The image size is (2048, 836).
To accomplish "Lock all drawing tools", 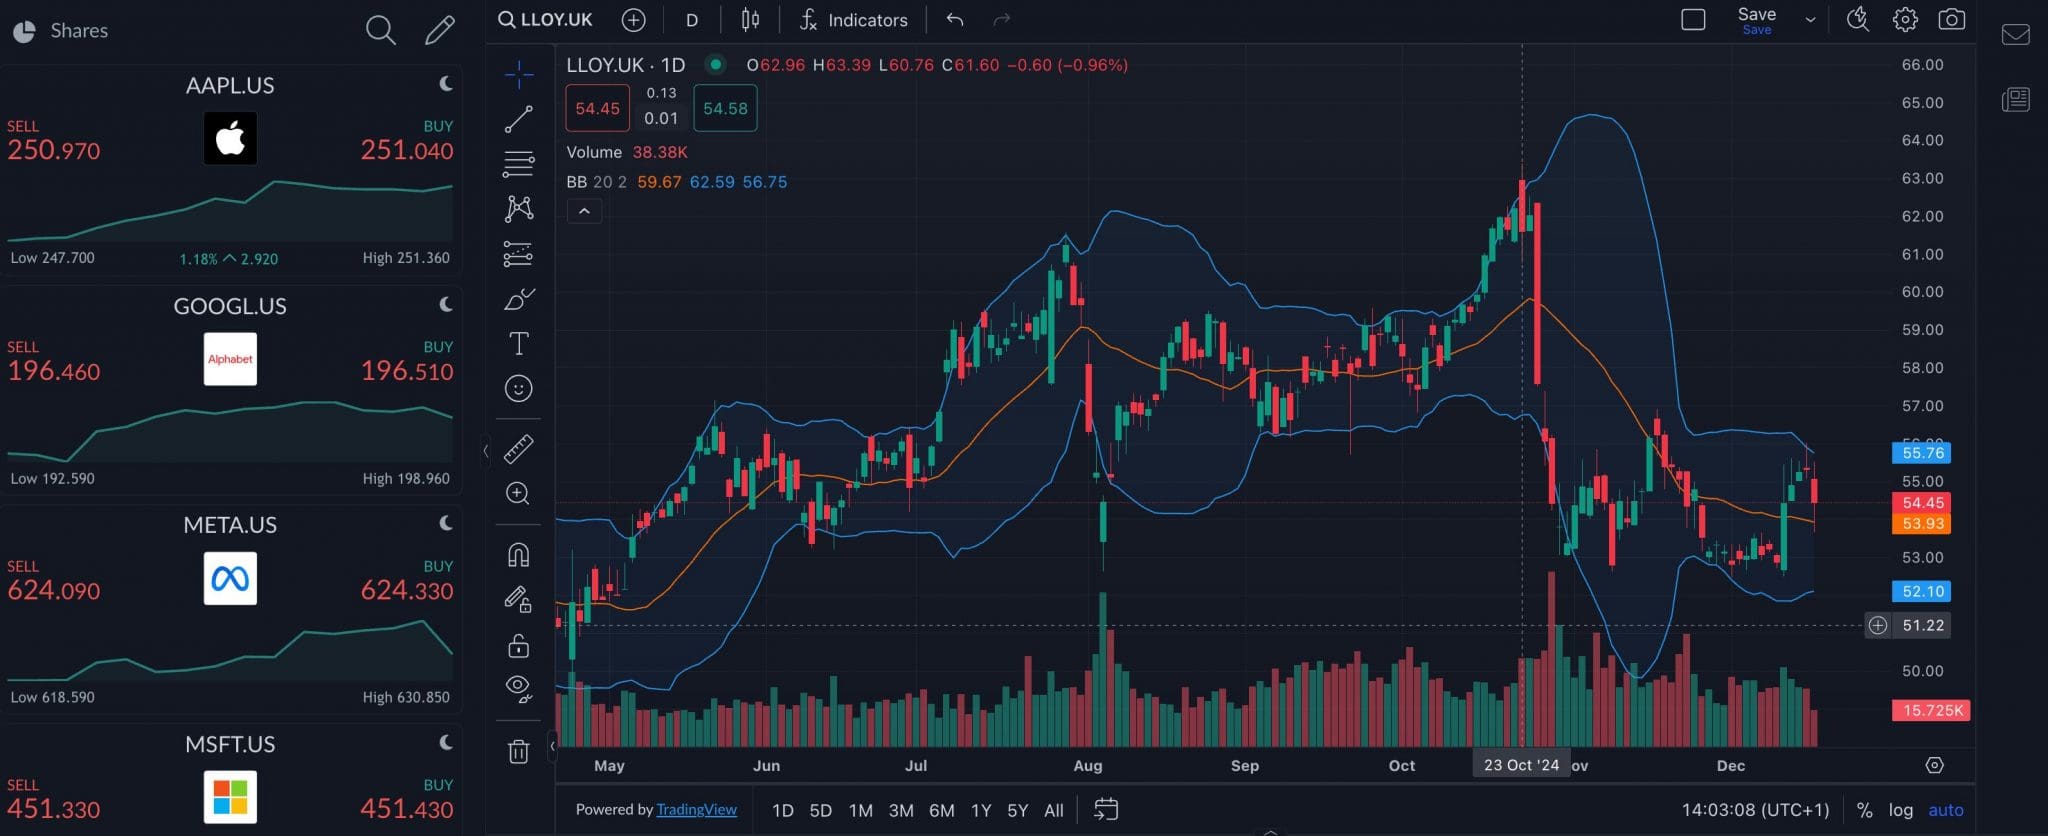I will 518,646.
